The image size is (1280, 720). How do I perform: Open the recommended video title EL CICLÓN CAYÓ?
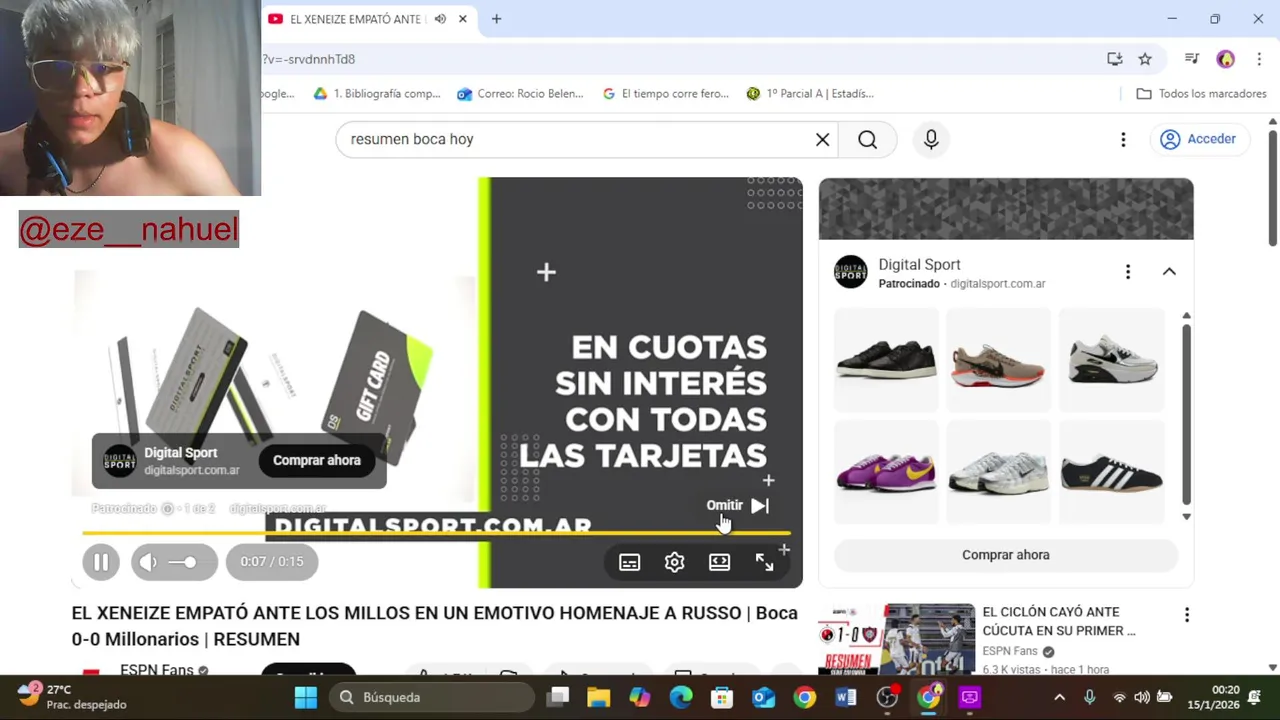(x=1059, y=621)
